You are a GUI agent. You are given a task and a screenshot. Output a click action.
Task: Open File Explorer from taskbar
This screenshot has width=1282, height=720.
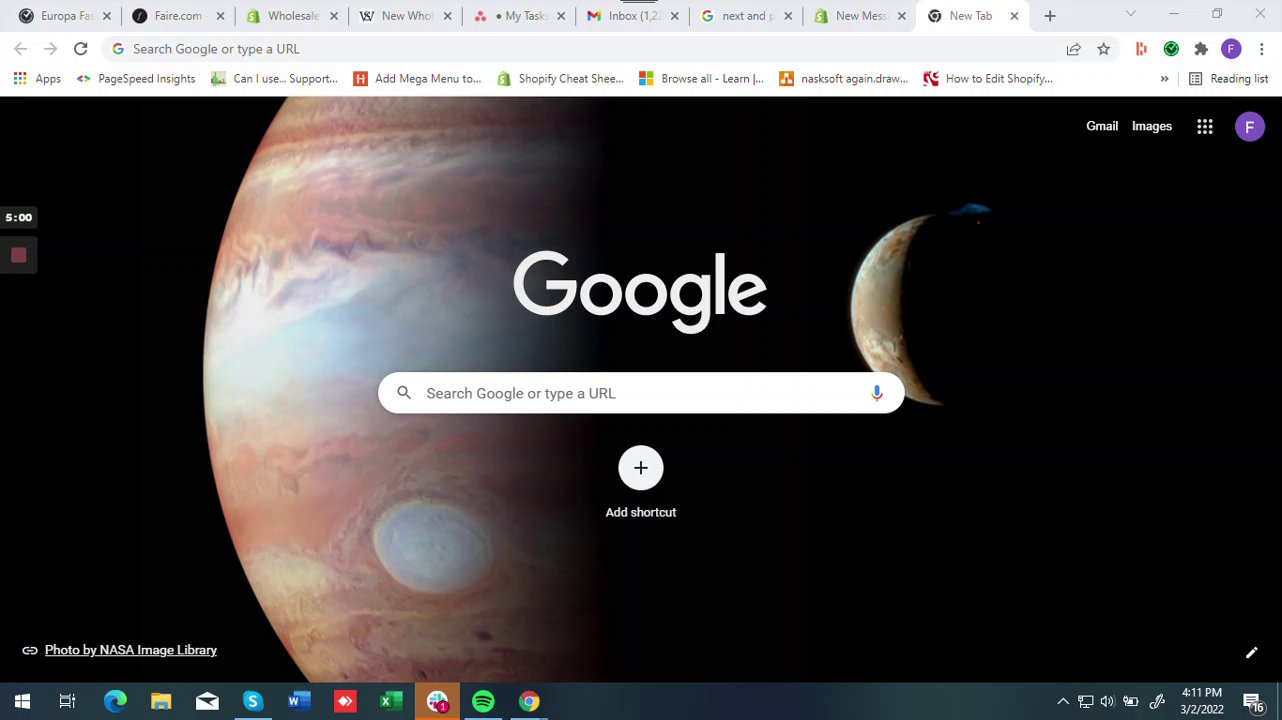coord(161,702)
